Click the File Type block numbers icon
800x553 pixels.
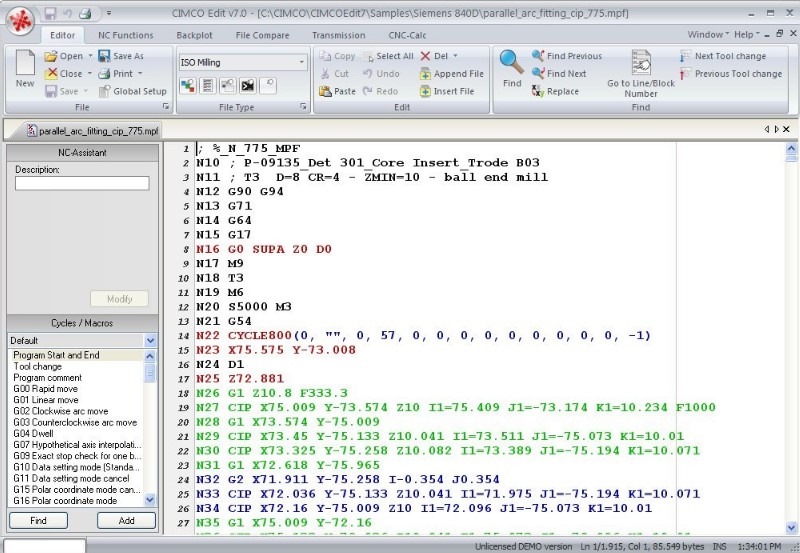208,86
